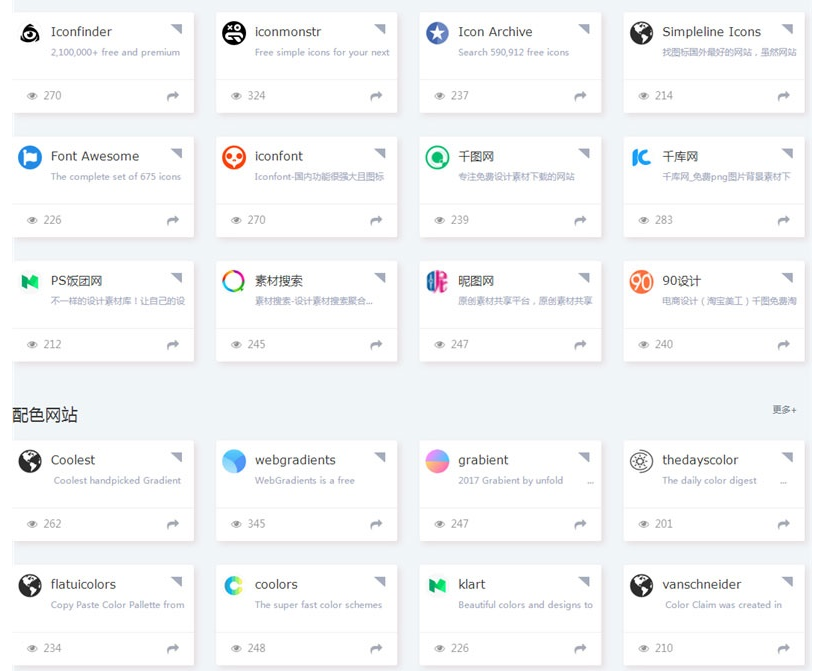Select the iconfont red logo

coord(233,156)
